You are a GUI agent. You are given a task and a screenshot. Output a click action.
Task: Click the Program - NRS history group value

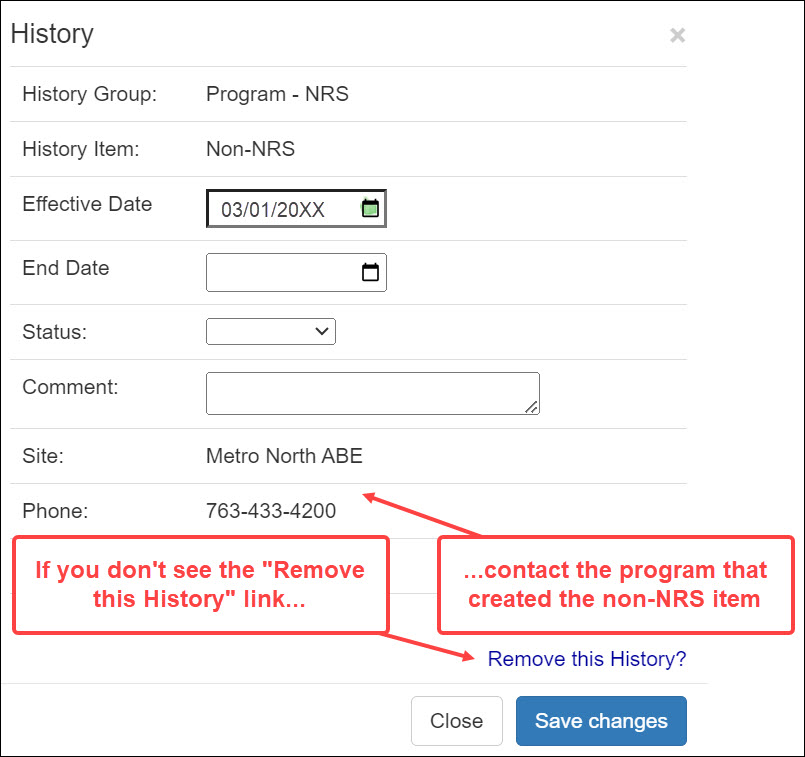pos(277,94)
